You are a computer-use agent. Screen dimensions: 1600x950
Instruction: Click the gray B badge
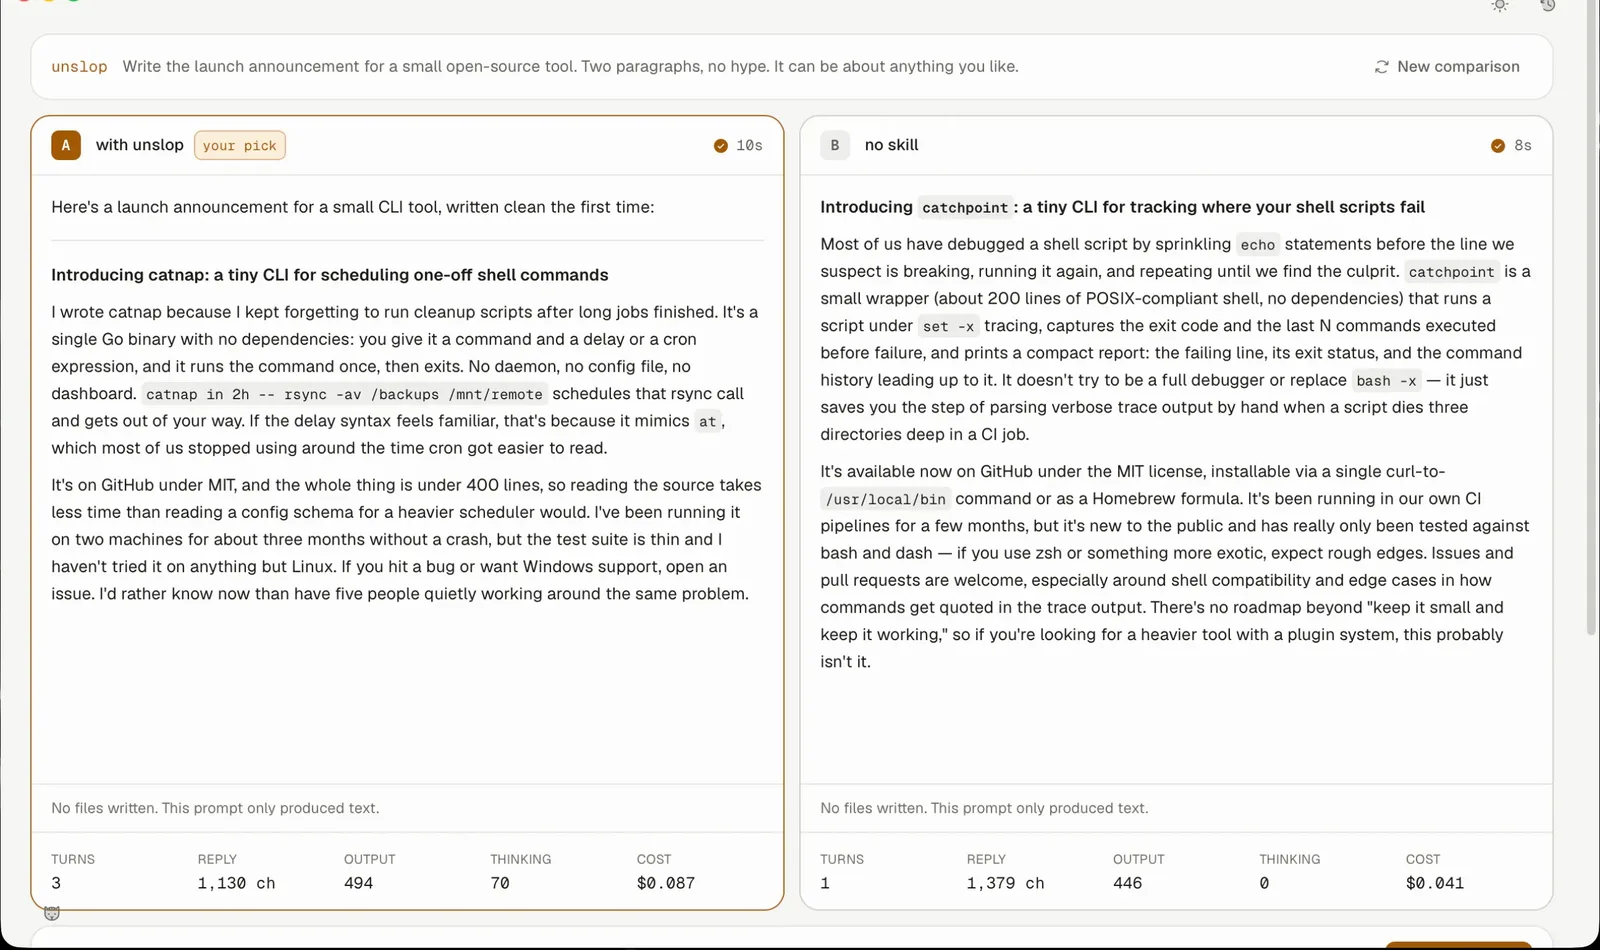coord(835,145)
